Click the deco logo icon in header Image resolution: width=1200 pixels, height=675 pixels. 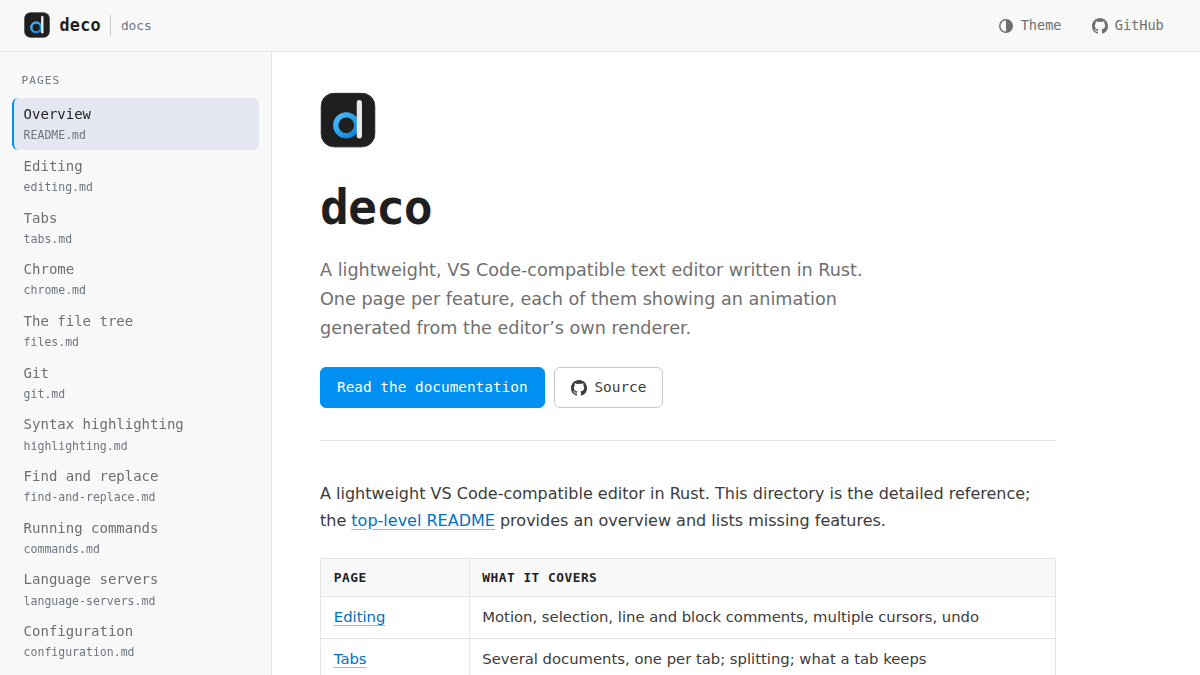pyautogui.click(x=37, y=25)
